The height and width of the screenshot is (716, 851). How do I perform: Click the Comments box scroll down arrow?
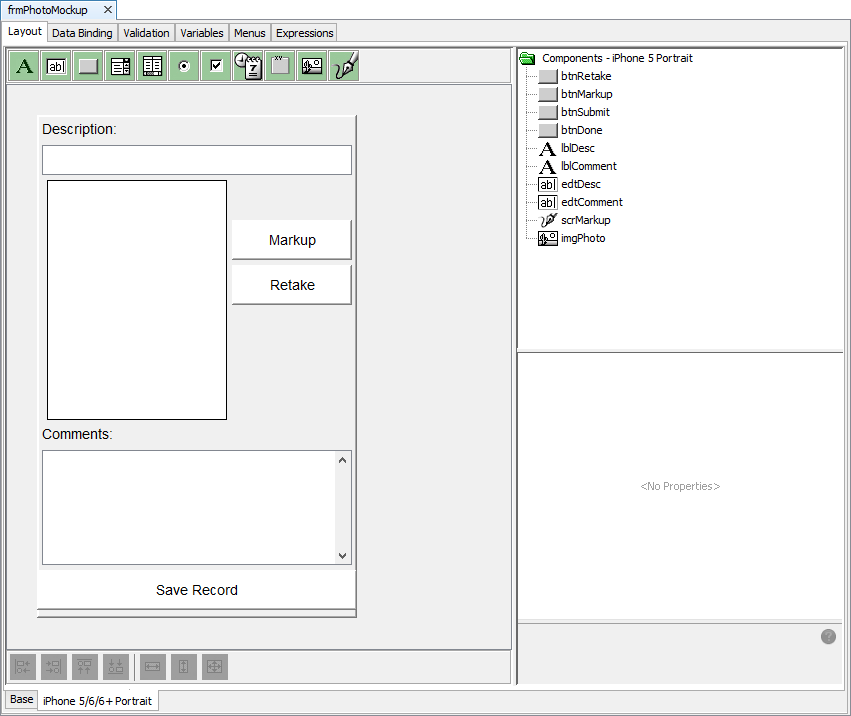[x=343, y=556]
